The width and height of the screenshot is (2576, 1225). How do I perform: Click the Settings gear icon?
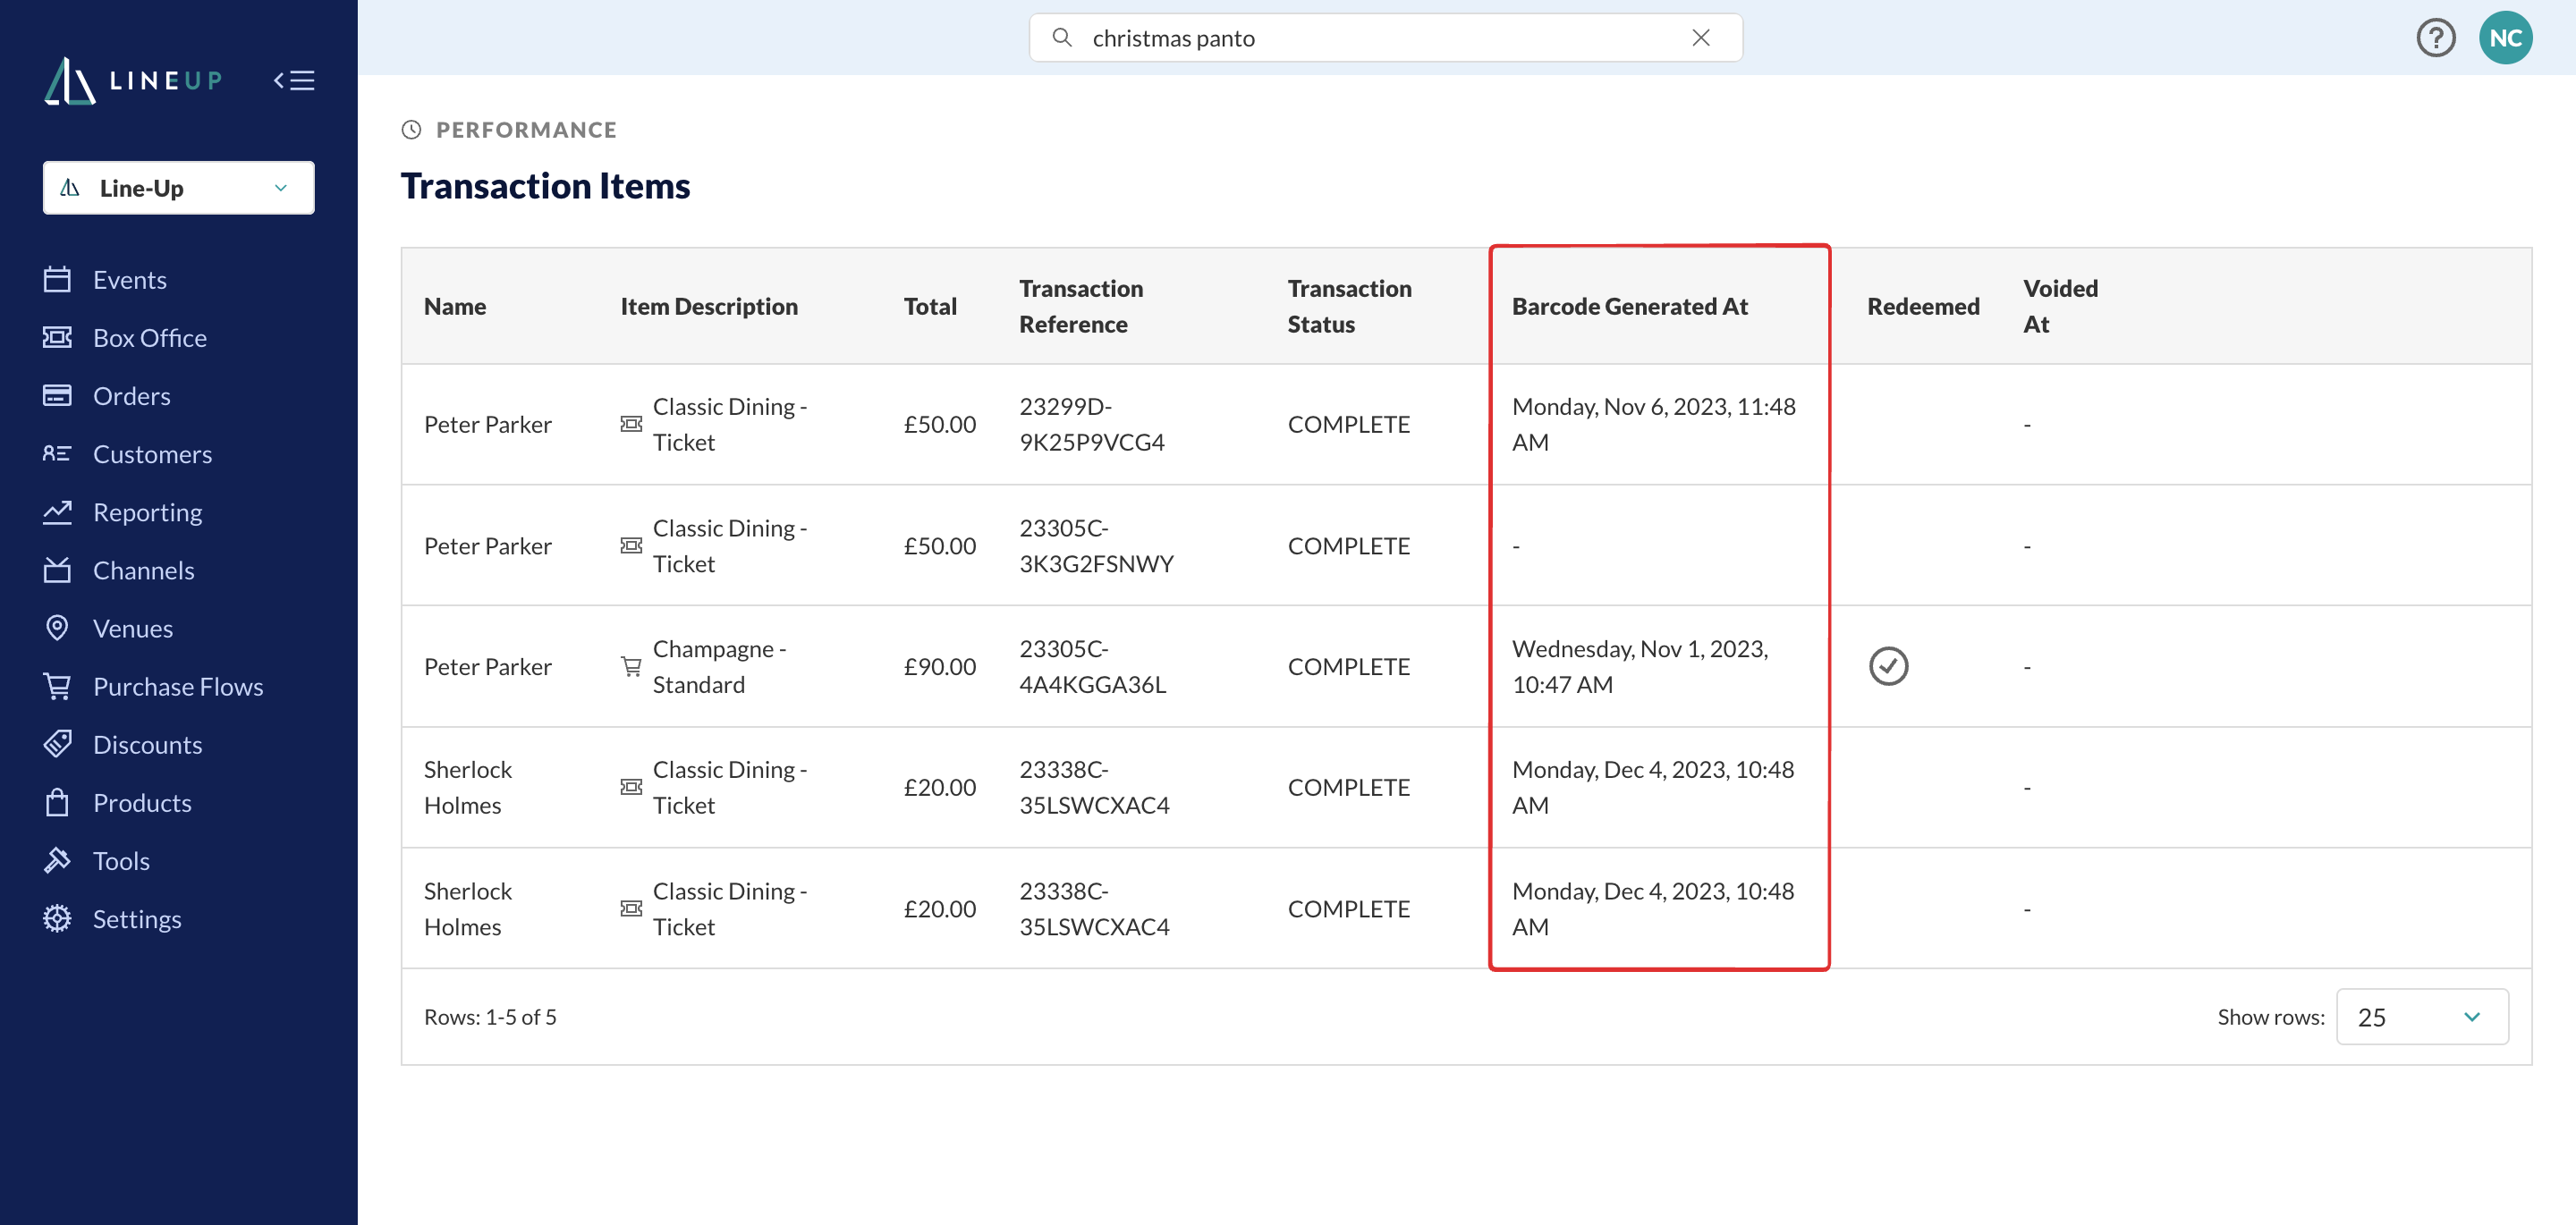pyautogui.click(x=57, y=918)
